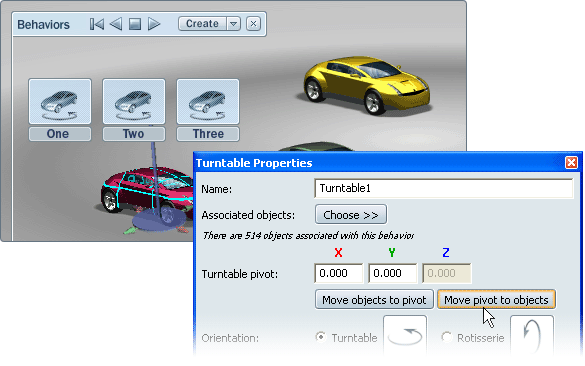Select the Rotisserie orientation radio

(446, 337)
